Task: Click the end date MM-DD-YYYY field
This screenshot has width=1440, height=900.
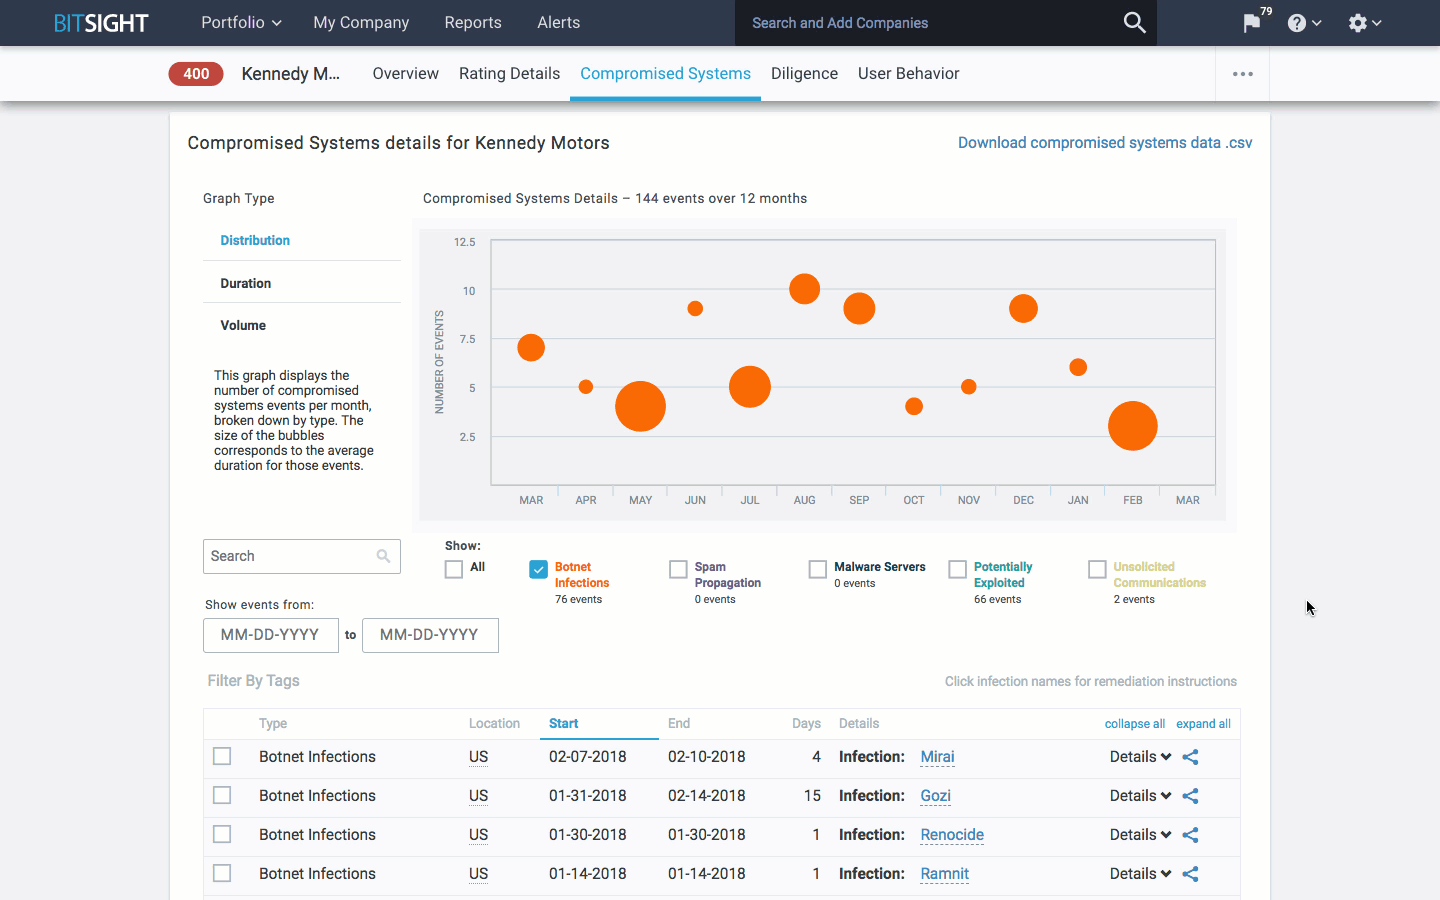Action: point(430,635)
